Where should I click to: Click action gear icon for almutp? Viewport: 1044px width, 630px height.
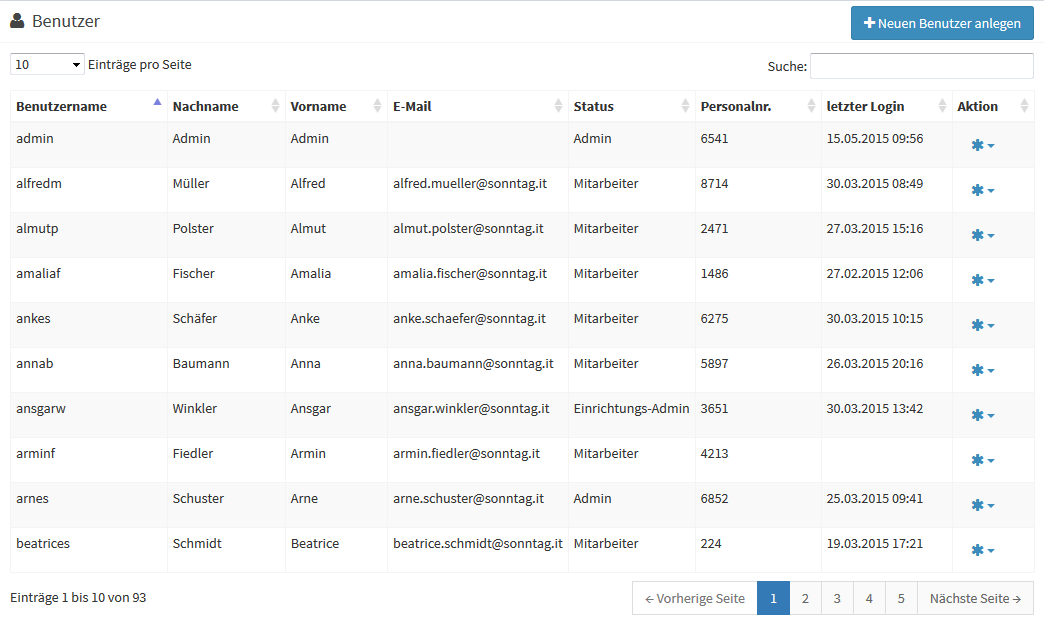(x=982, y=236)
